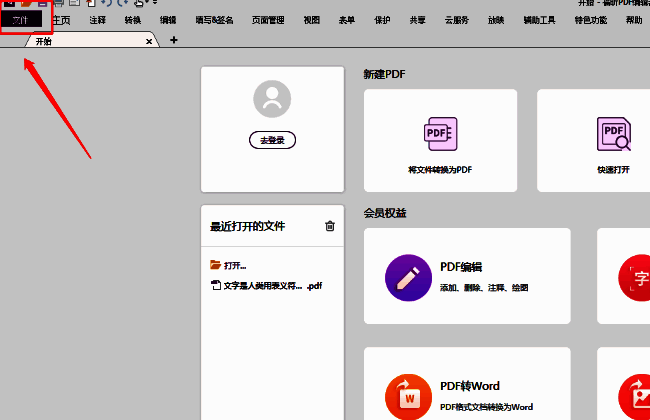
Task: Add a new tab with plus icon
Action: pyautogui.click(x=174, y=40)
